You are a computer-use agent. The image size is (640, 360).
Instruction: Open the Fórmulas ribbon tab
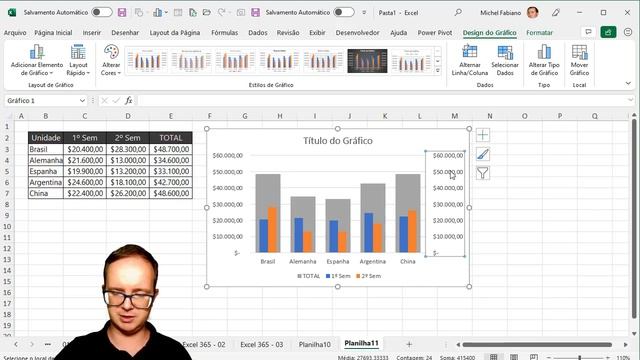224,33
